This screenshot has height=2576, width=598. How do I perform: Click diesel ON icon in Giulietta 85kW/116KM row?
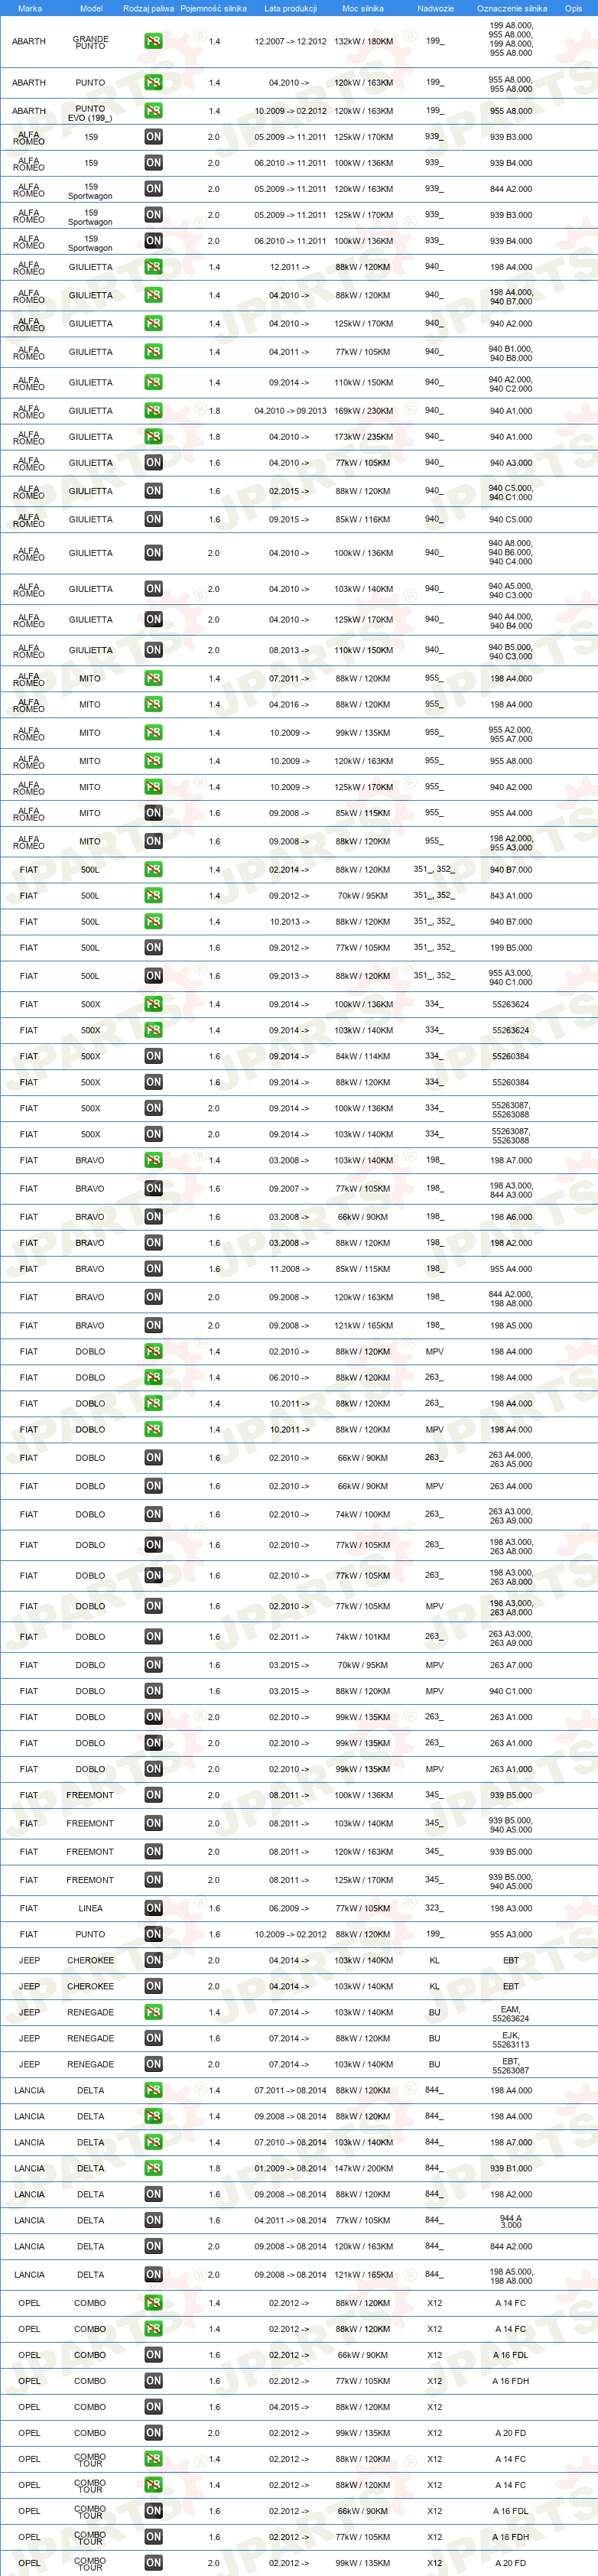tap(153, 519)
